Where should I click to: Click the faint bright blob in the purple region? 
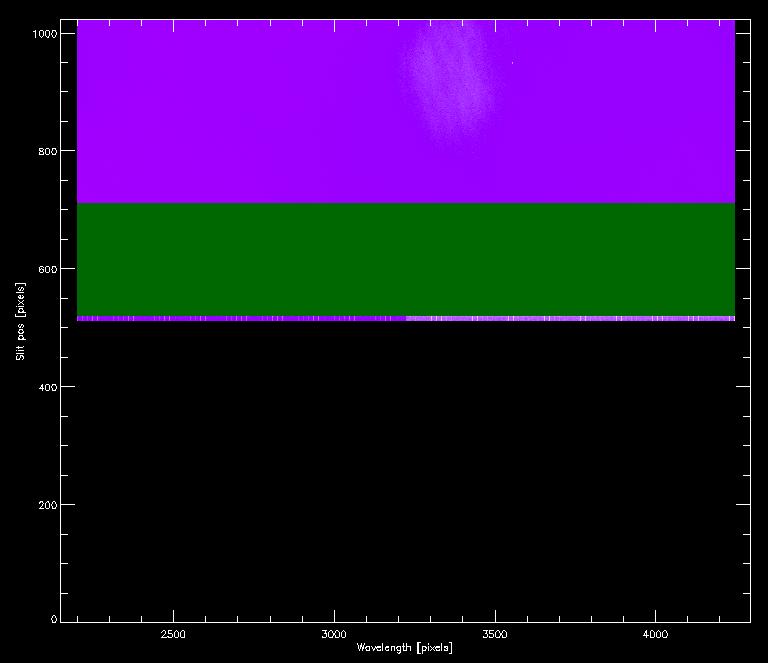[450, 83]
